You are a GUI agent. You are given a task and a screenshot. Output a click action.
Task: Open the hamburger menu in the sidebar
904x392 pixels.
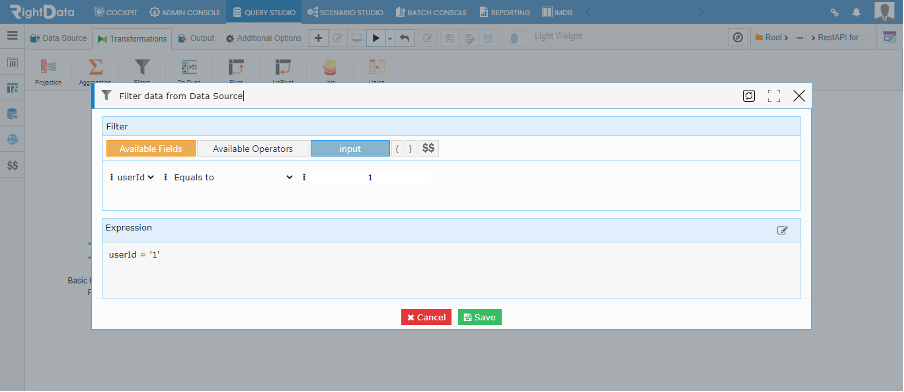[x=12, y=36]
